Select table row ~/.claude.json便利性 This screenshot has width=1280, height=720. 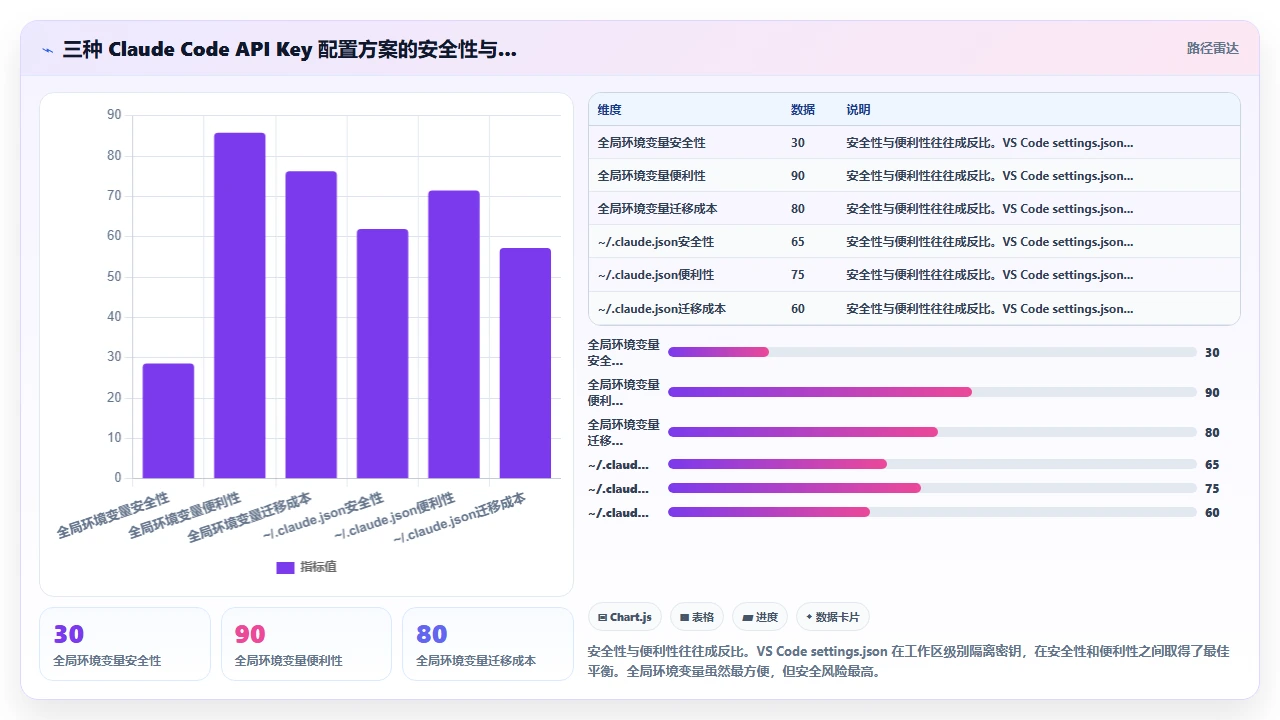click(x=914, y=275)
